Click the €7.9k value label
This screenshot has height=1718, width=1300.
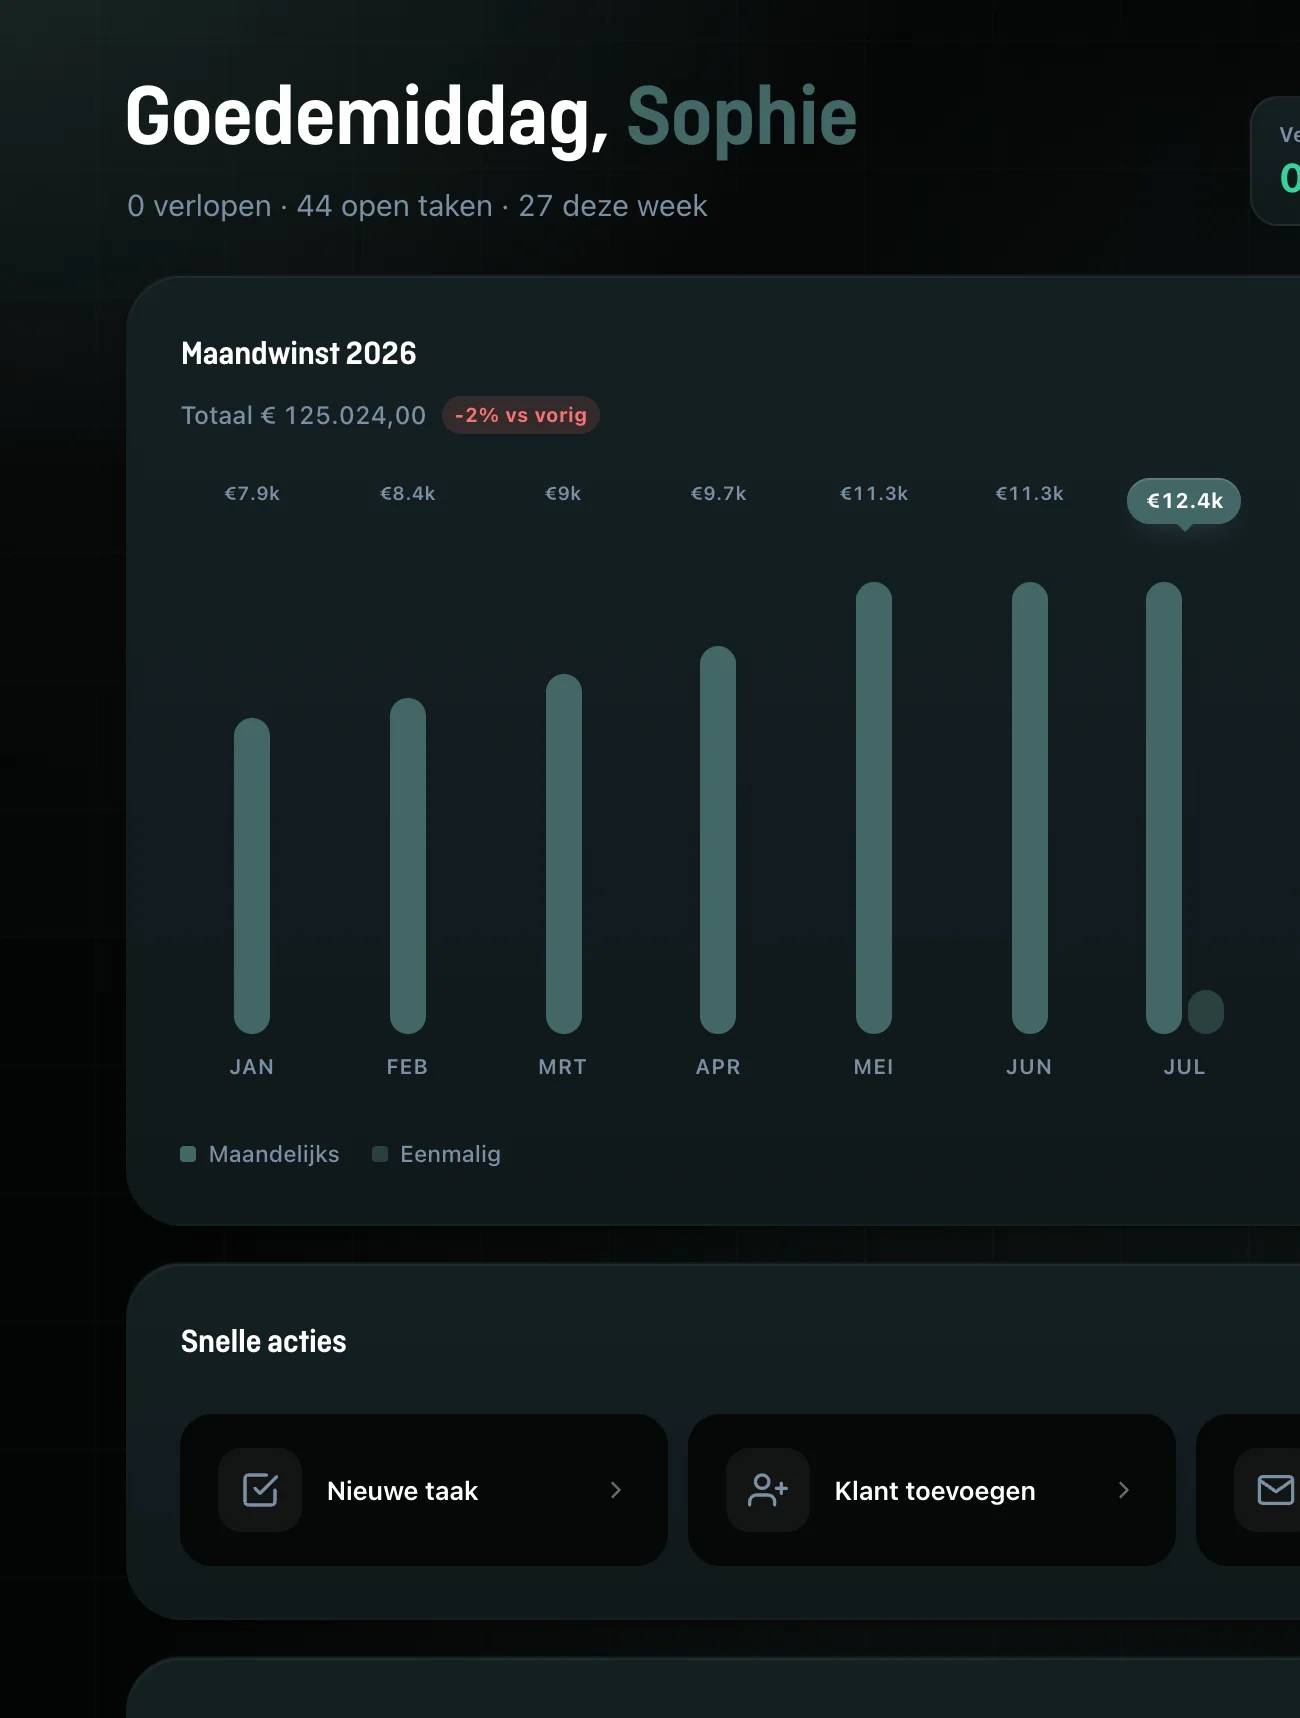(x=252, y=493)
